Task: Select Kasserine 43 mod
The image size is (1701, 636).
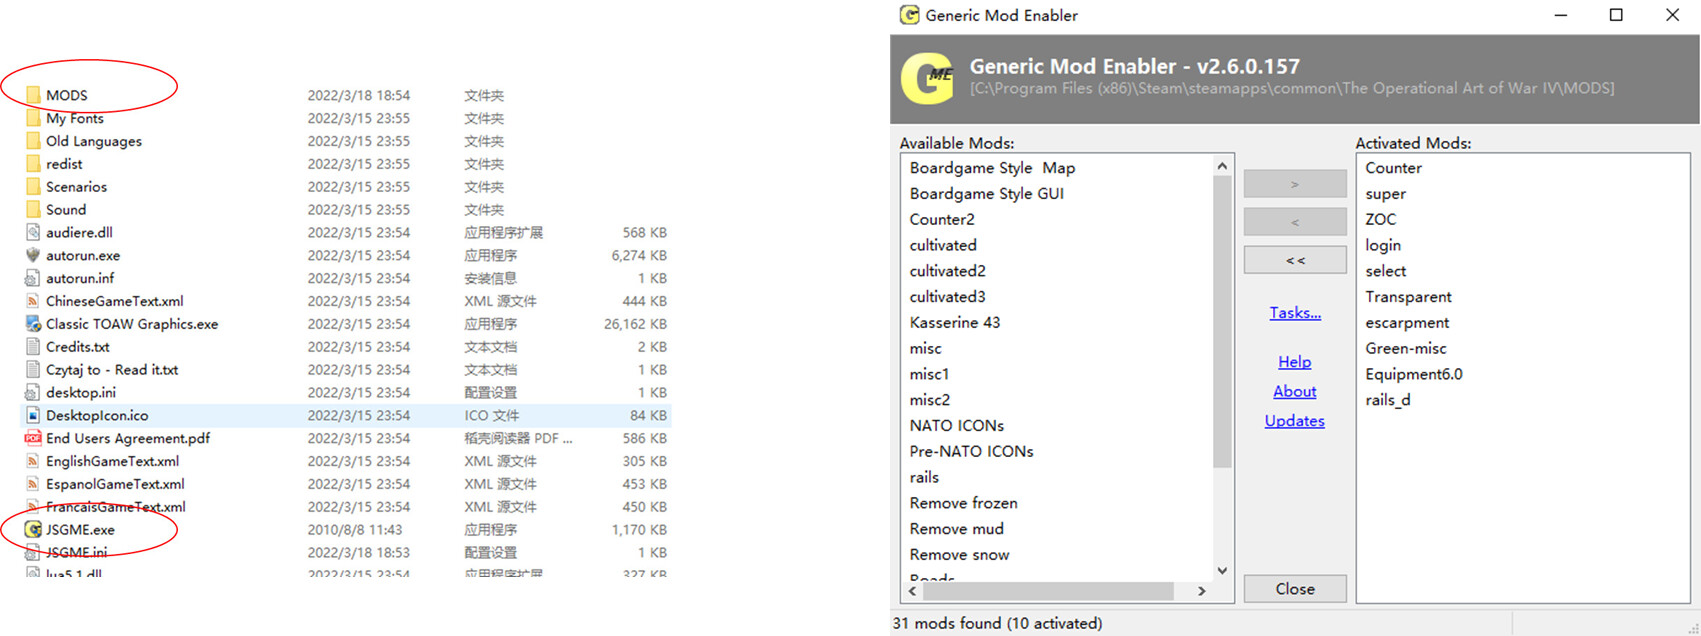Action: click(x=955, y=323)
